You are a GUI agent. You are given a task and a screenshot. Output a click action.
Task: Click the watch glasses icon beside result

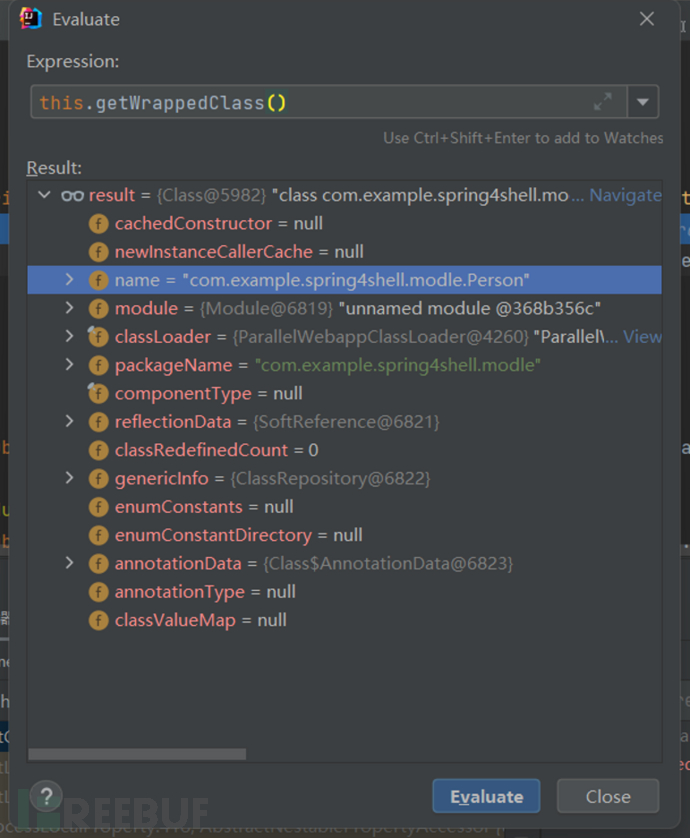(x=72, y=195)
